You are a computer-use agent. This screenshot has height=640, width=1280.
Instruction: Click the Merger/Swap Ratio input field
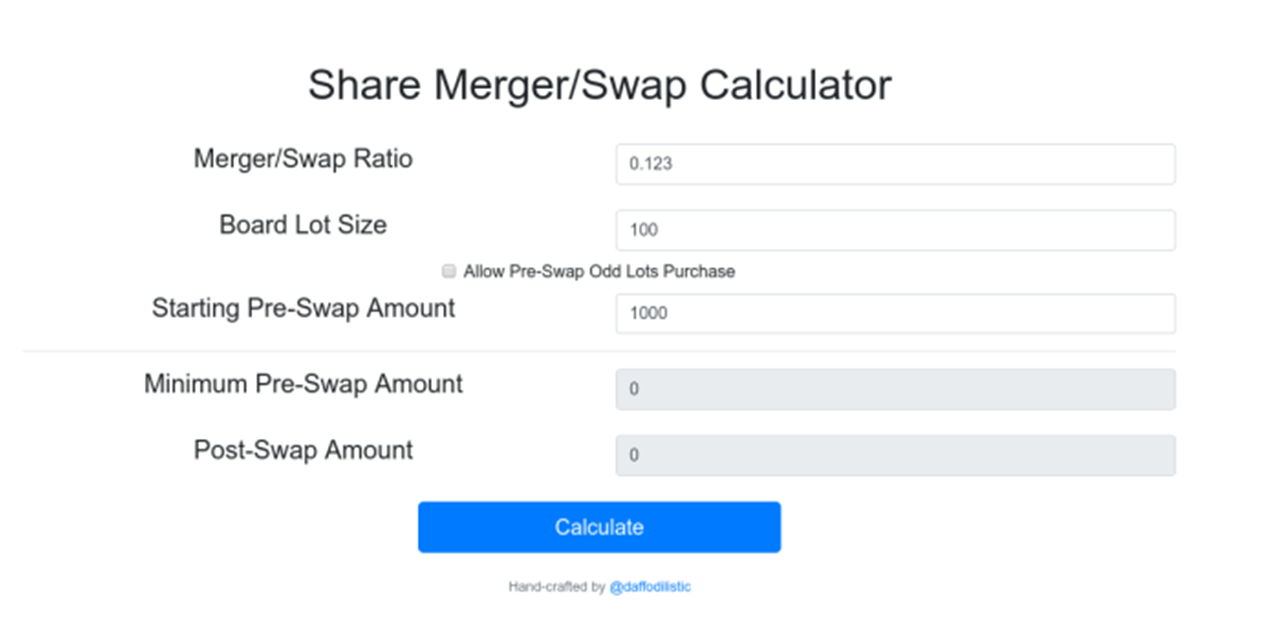point(895,164)
